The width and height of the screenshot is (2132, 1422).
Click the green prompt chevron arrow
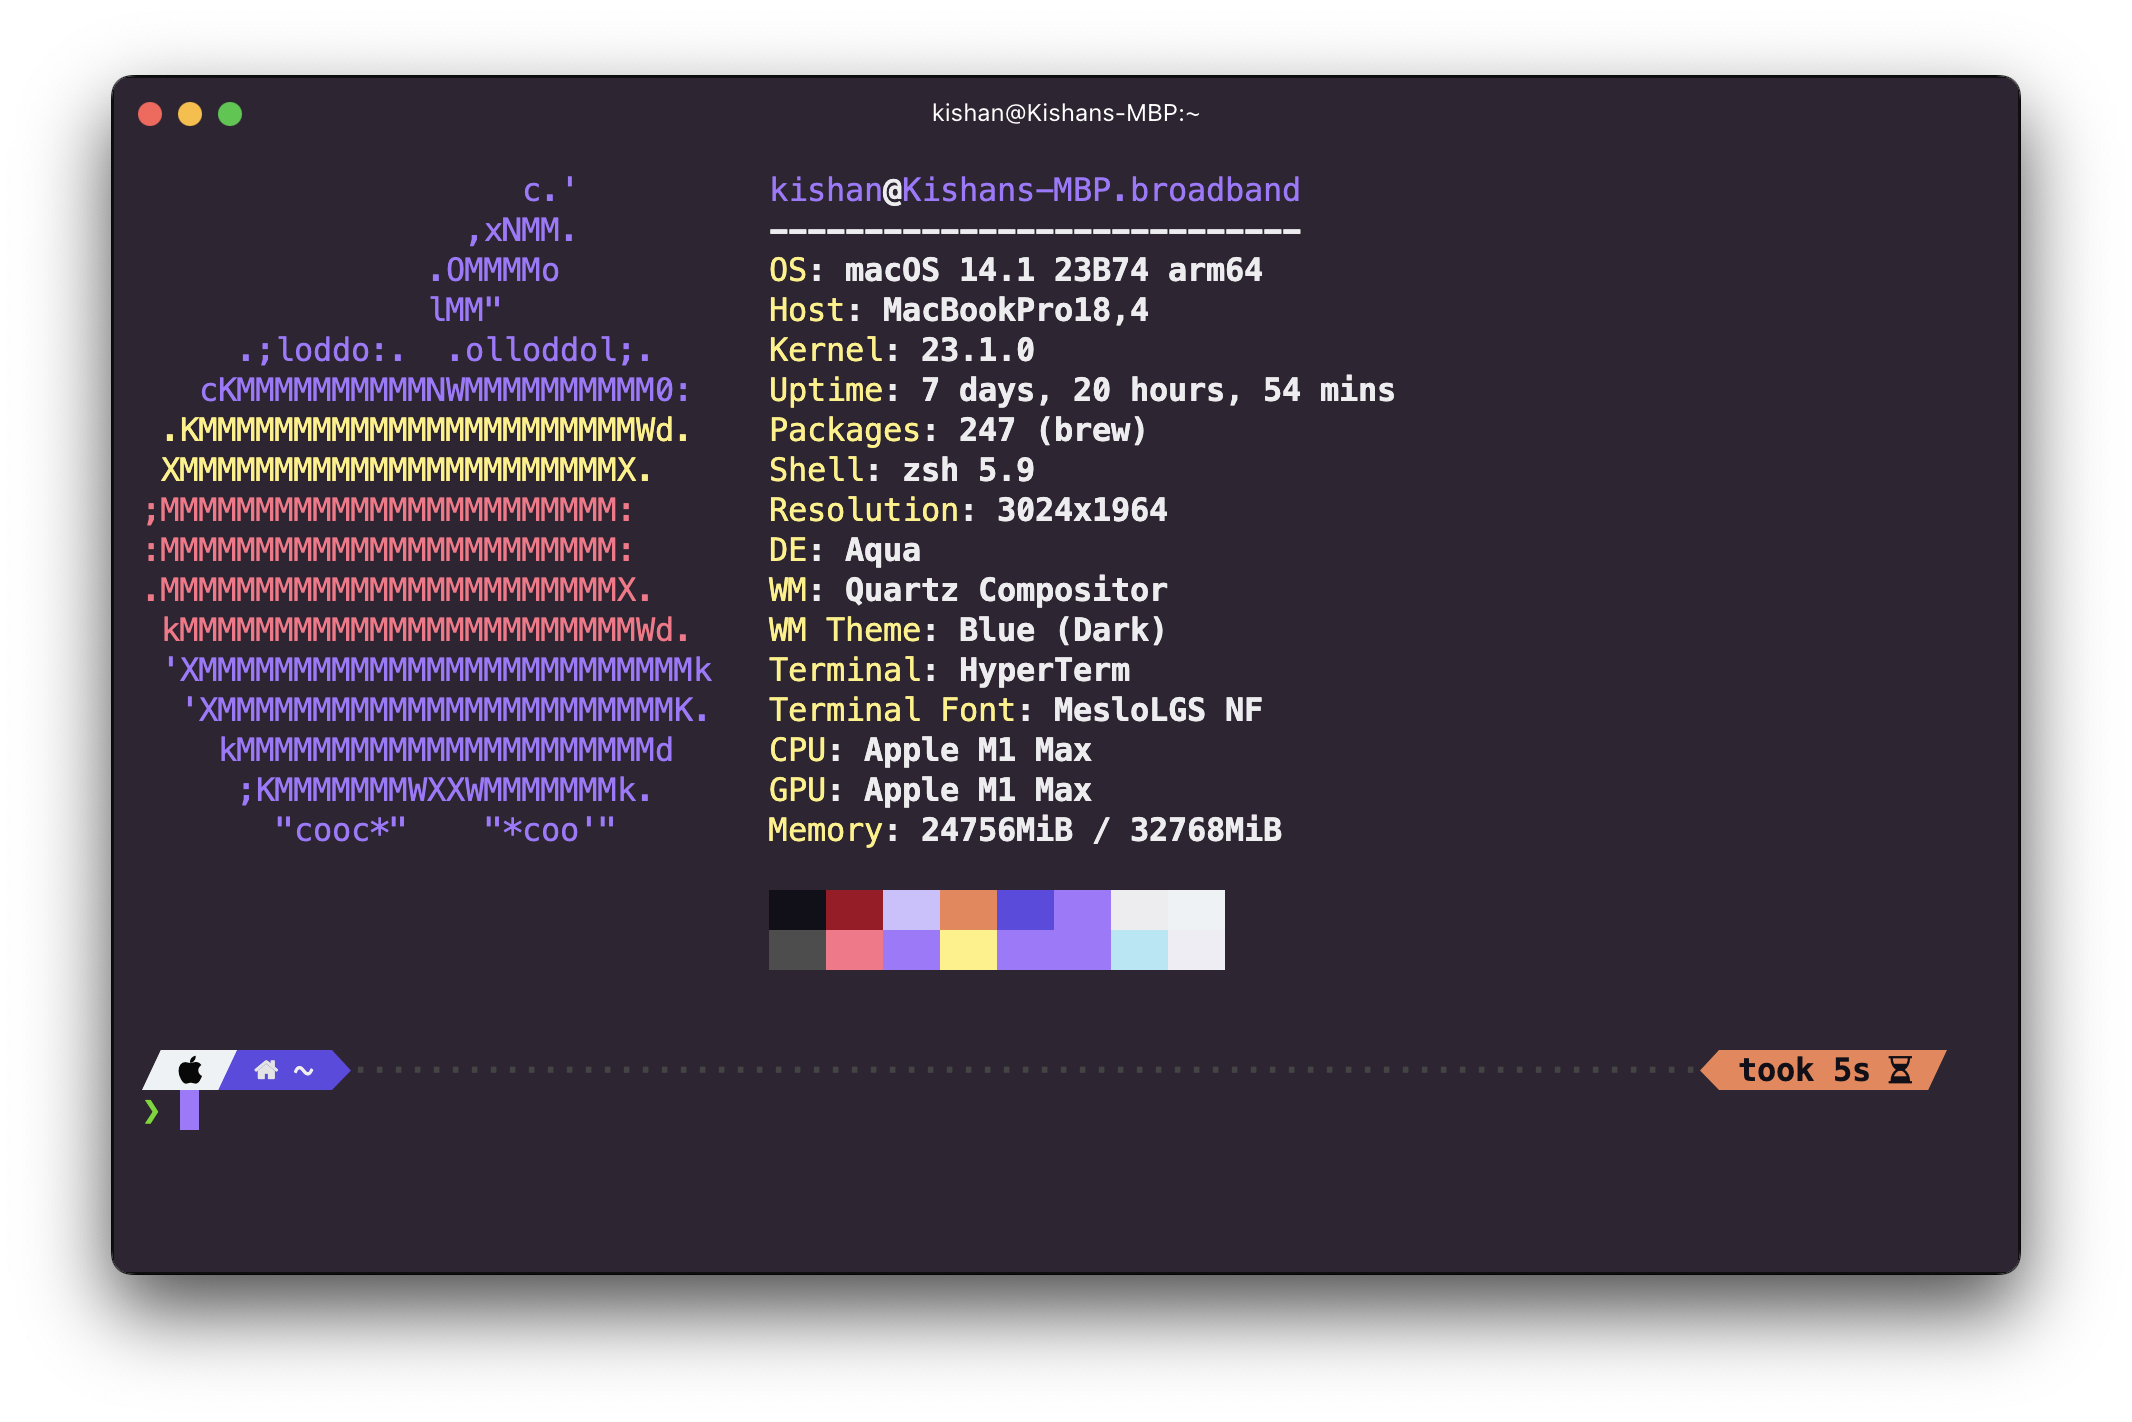[151, 1111]
